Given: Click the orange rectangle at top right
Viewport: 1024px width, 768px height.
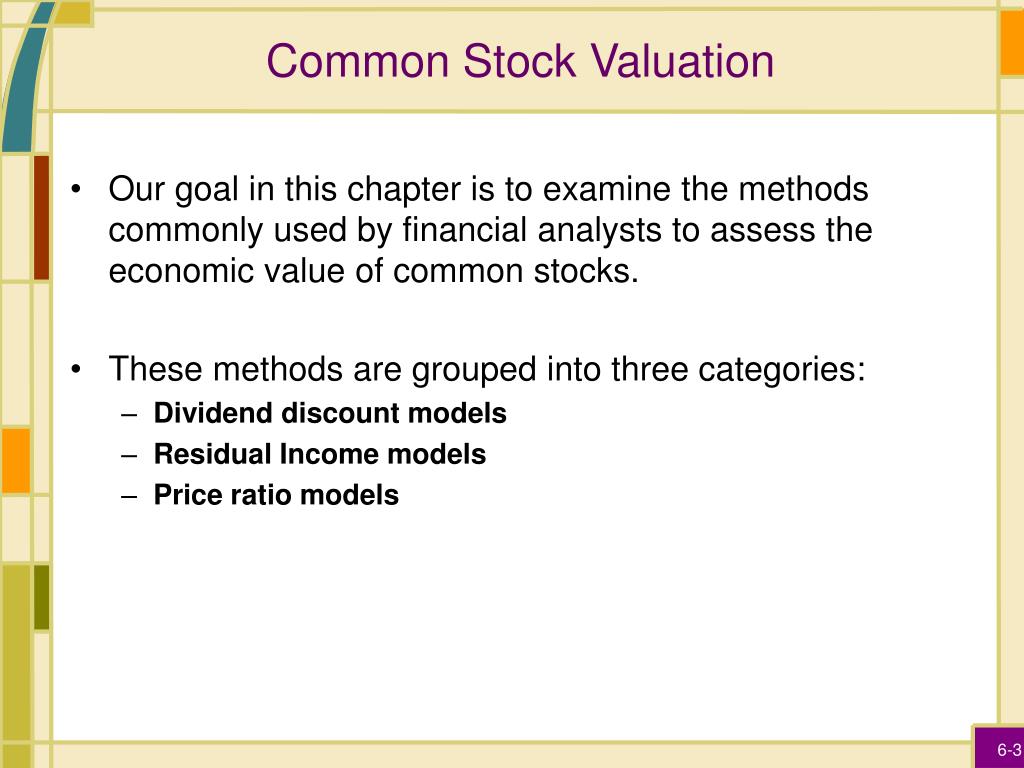Looking at the screenshot, I should pyautogui.click(x=1012, y=43).
